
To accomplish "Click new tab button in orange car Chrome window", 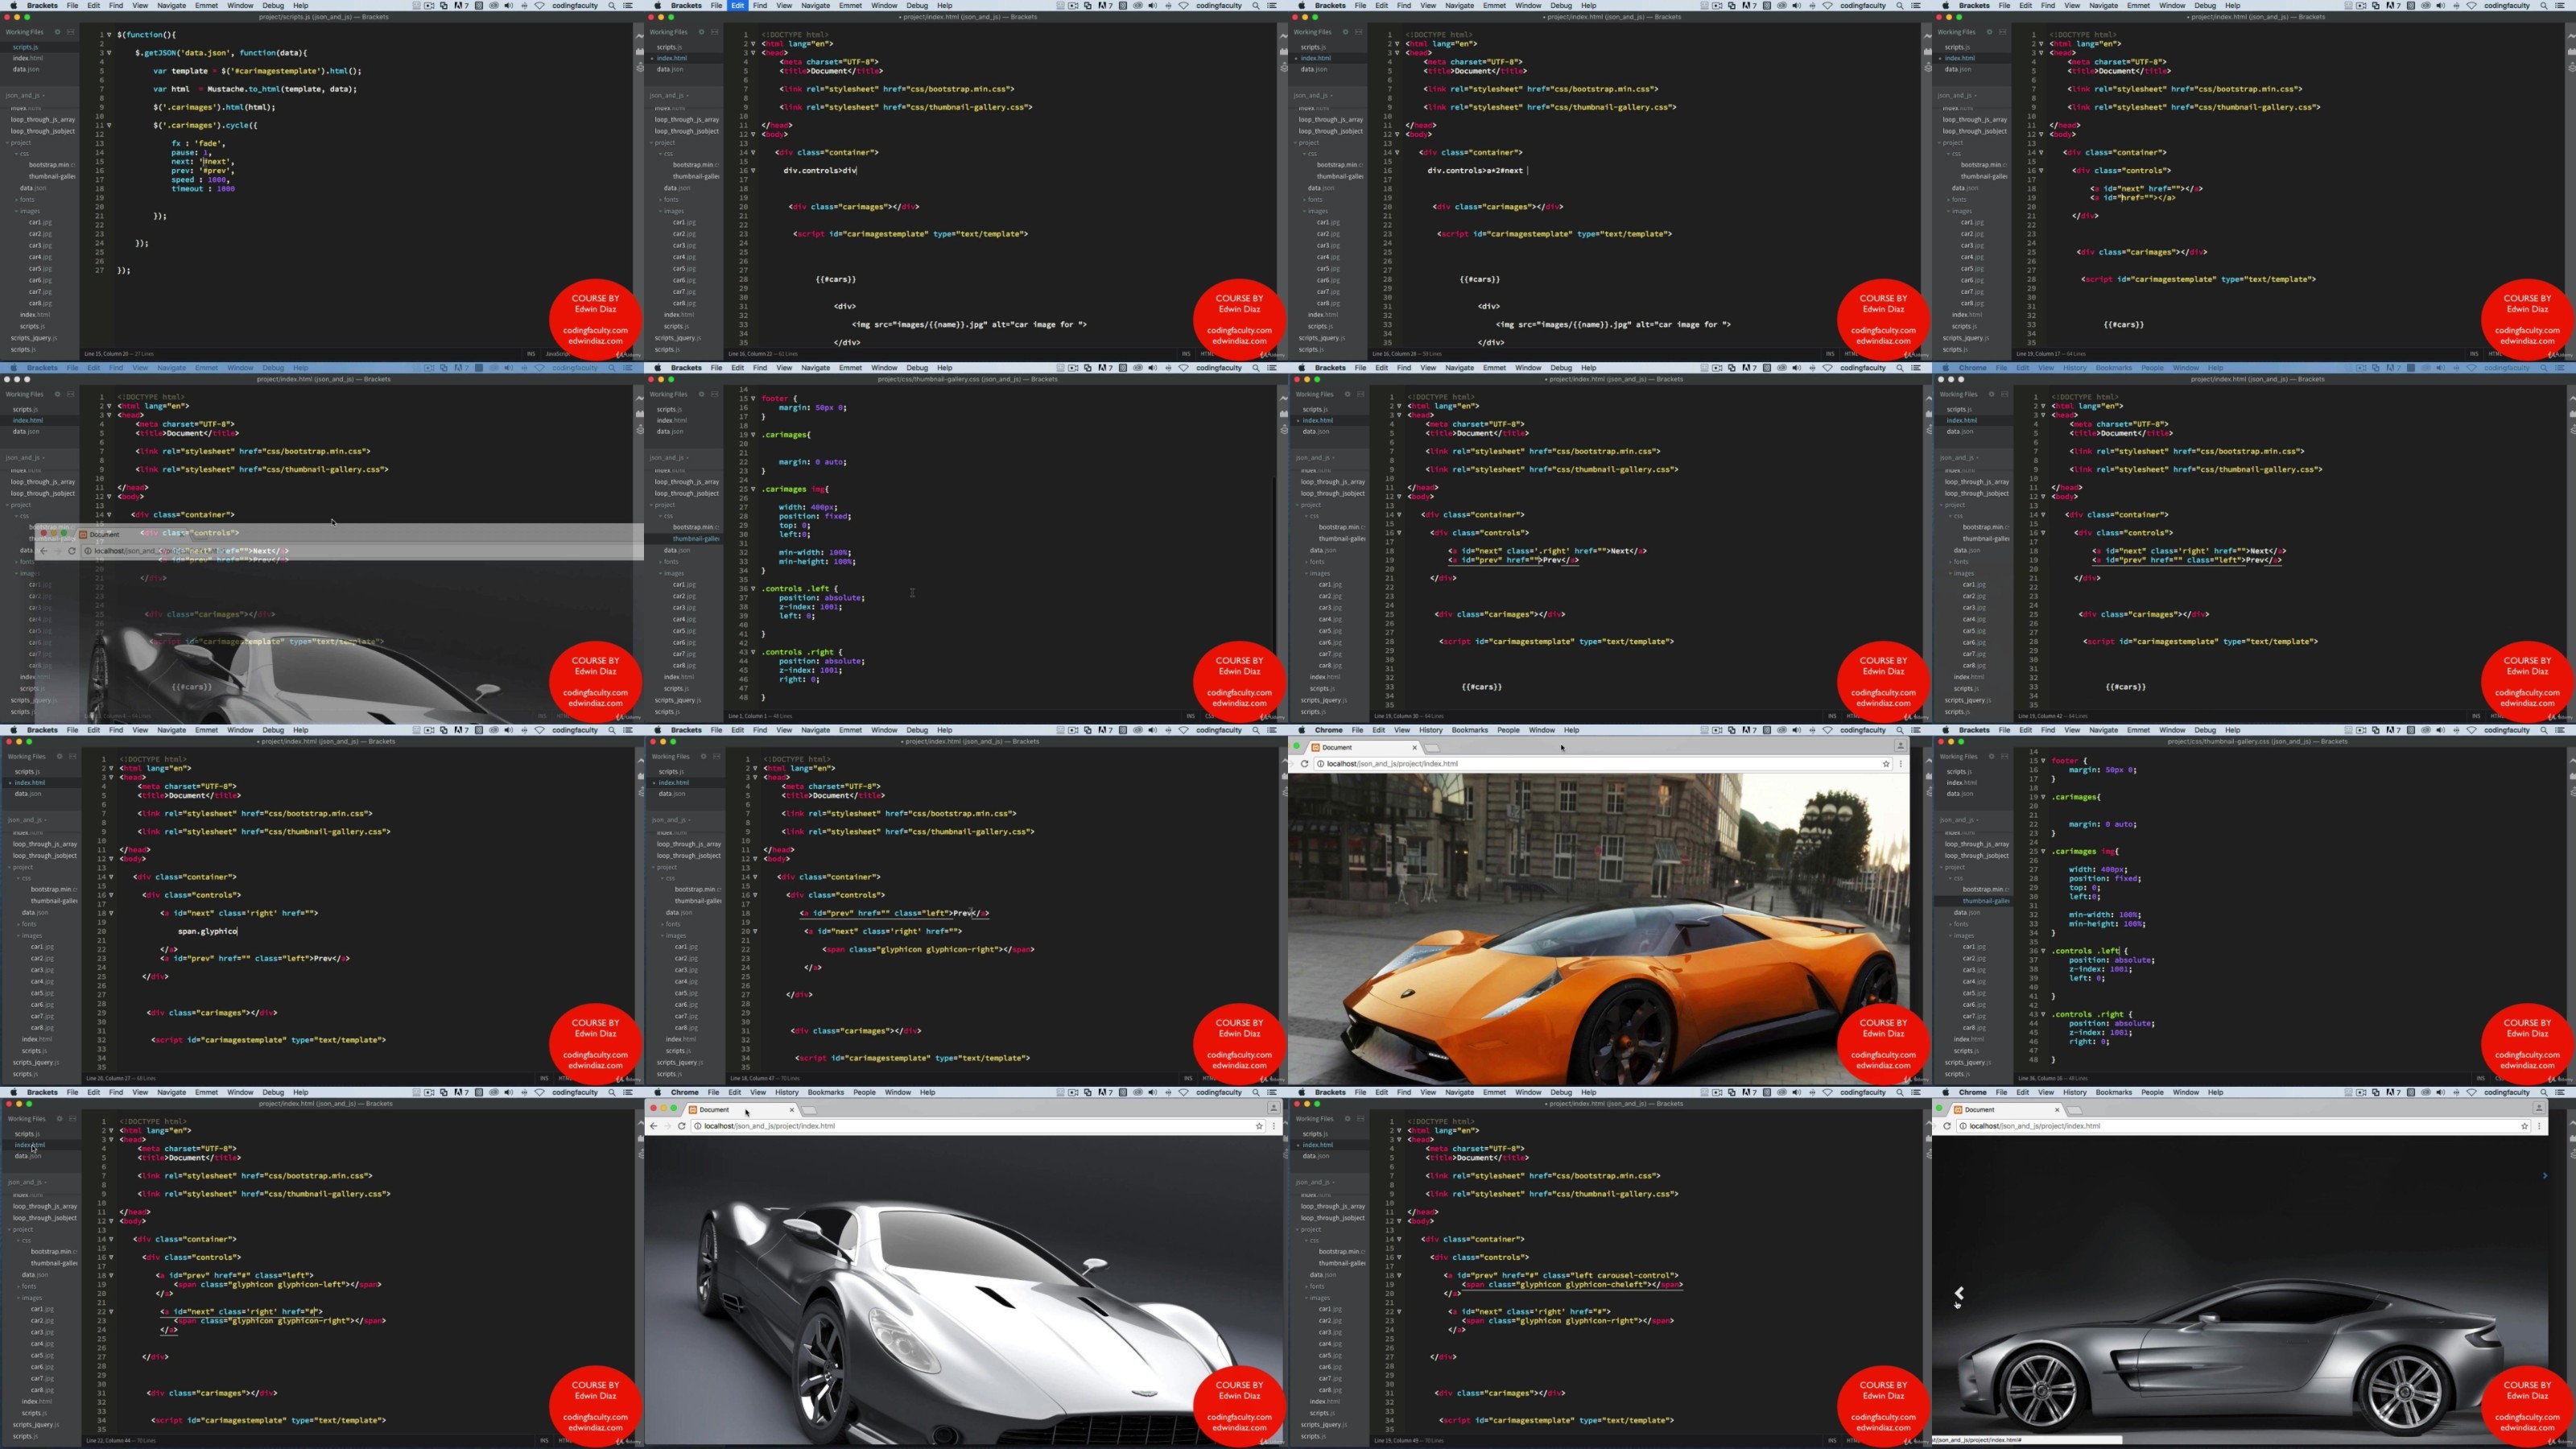I will (x=1432, y=748).
